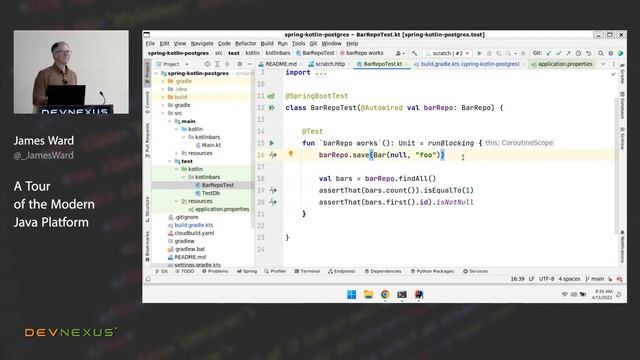Screen dimensions: 640x360
Task: Click suspend call gutter icon on line 19
Action: (273, 190)
